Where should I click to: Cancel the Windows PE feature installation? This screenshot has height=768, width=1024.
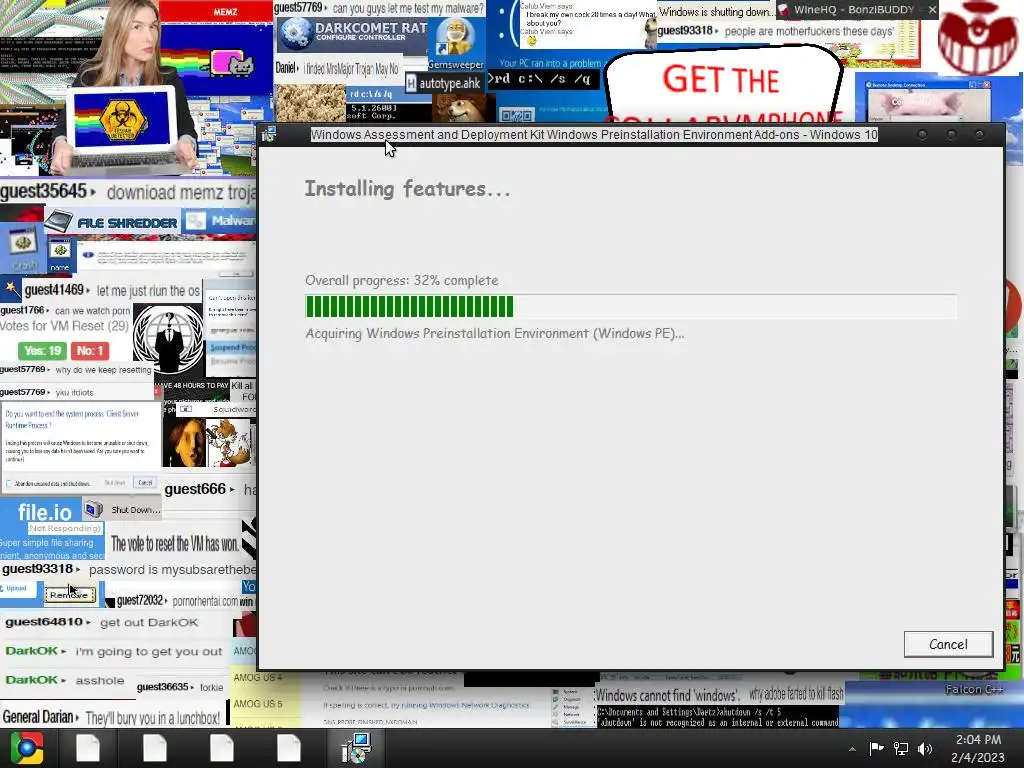pyautogui.click(x=948, y=645)
